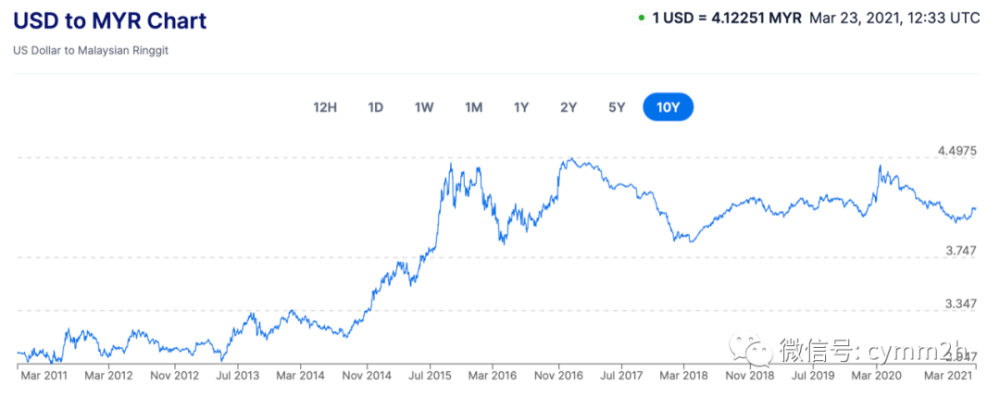Click the Mar 2021 axis date marker
The width and height of the screenshot is (1000, 397).
(x=948, y=375)
